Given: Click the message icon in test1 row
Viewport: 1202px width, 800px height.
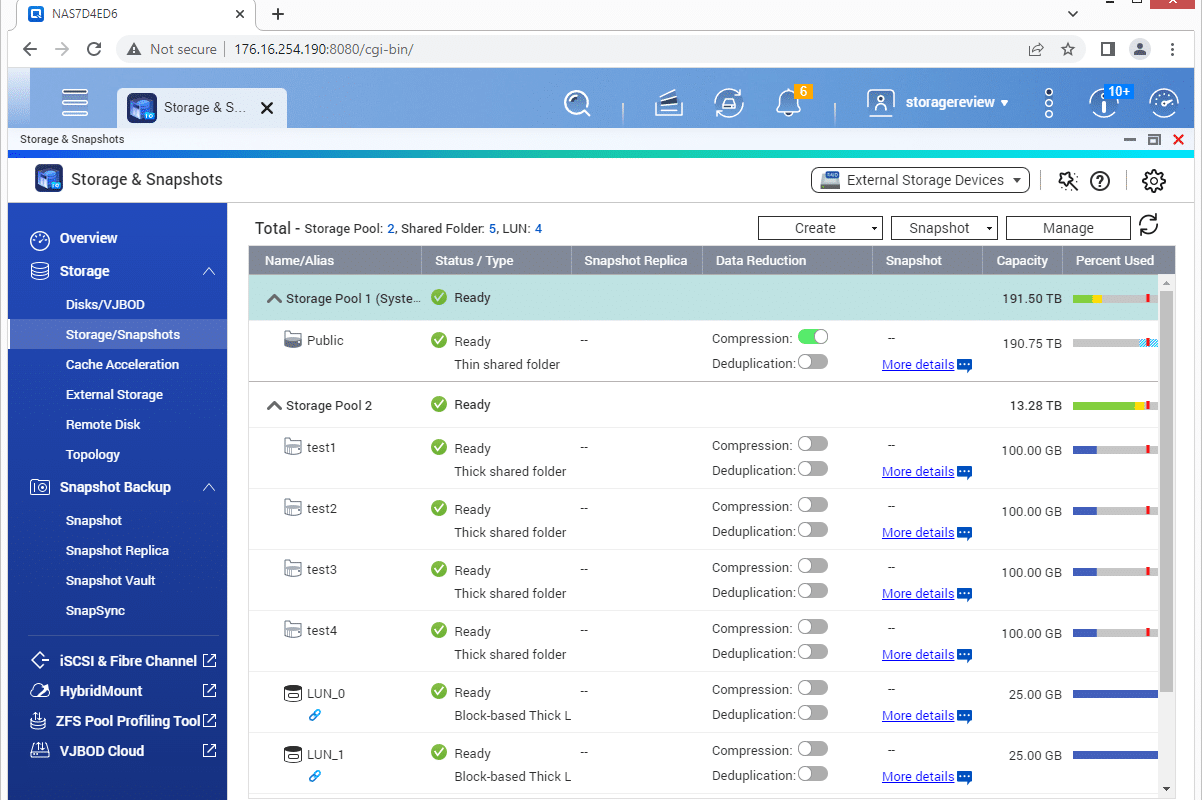Looking at the screenshot, I should 965,472.
